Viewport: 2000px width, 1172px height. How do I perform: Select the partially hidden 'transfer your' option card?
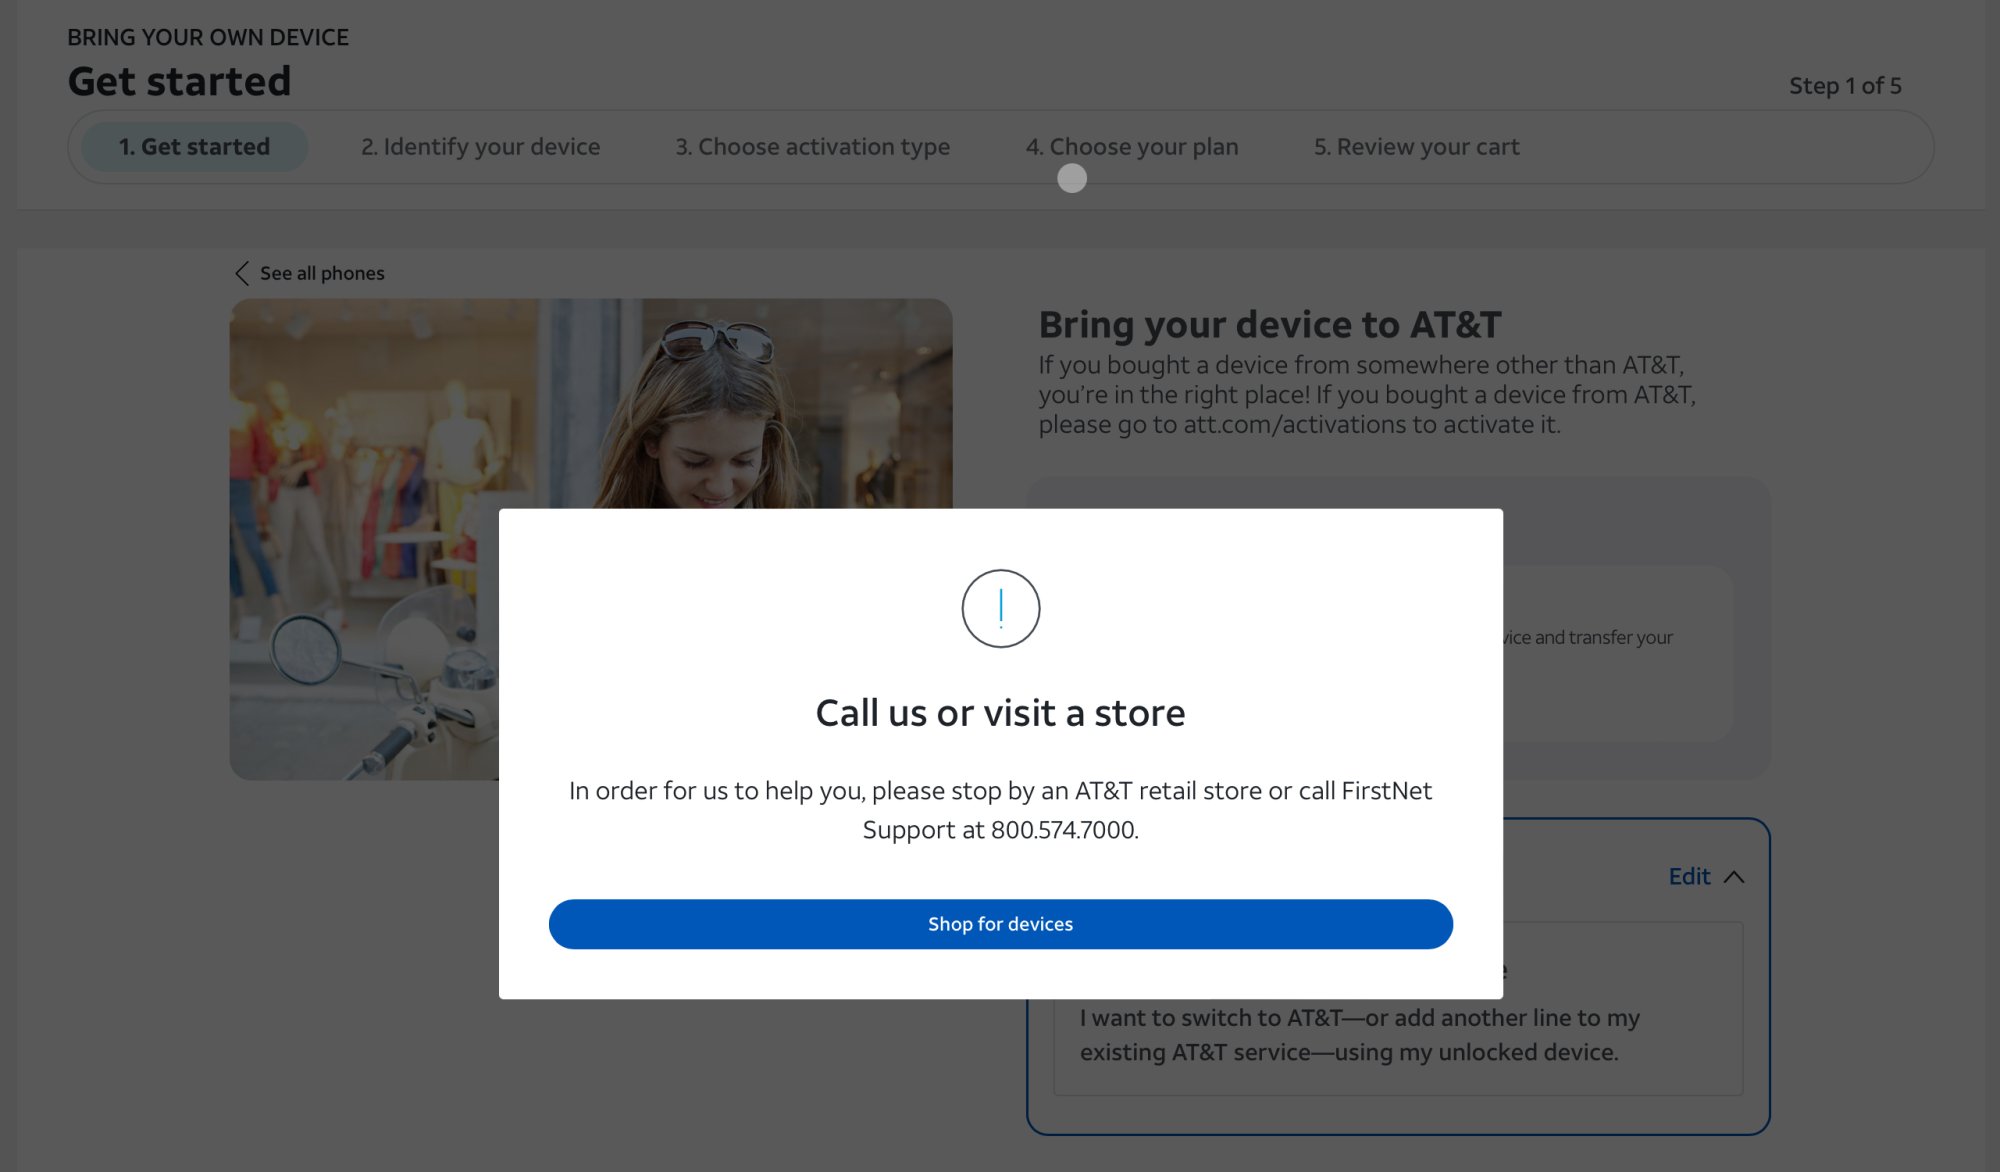click(1618, 654)
